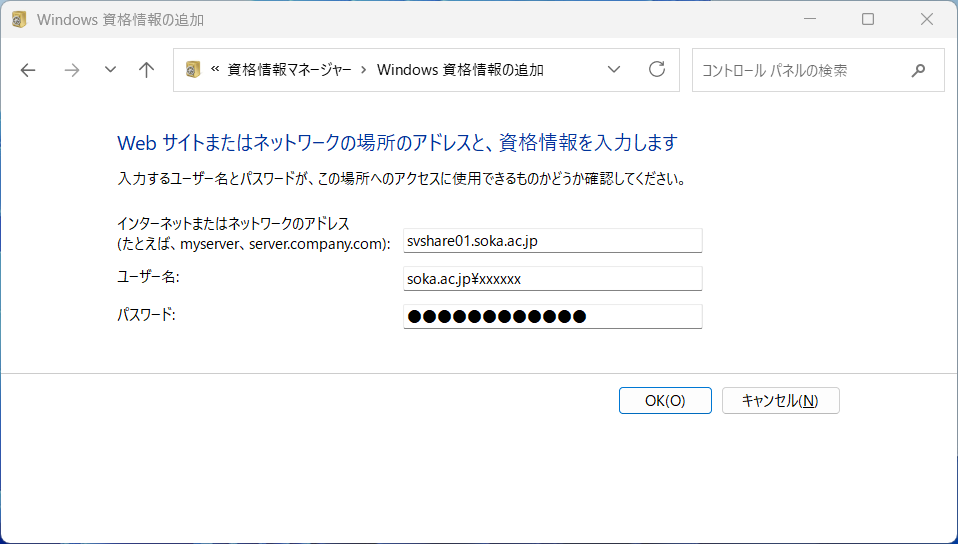This screenshot has width=958, height=544.
Task: Click the search magnifier icon
Action: point(918,70)
